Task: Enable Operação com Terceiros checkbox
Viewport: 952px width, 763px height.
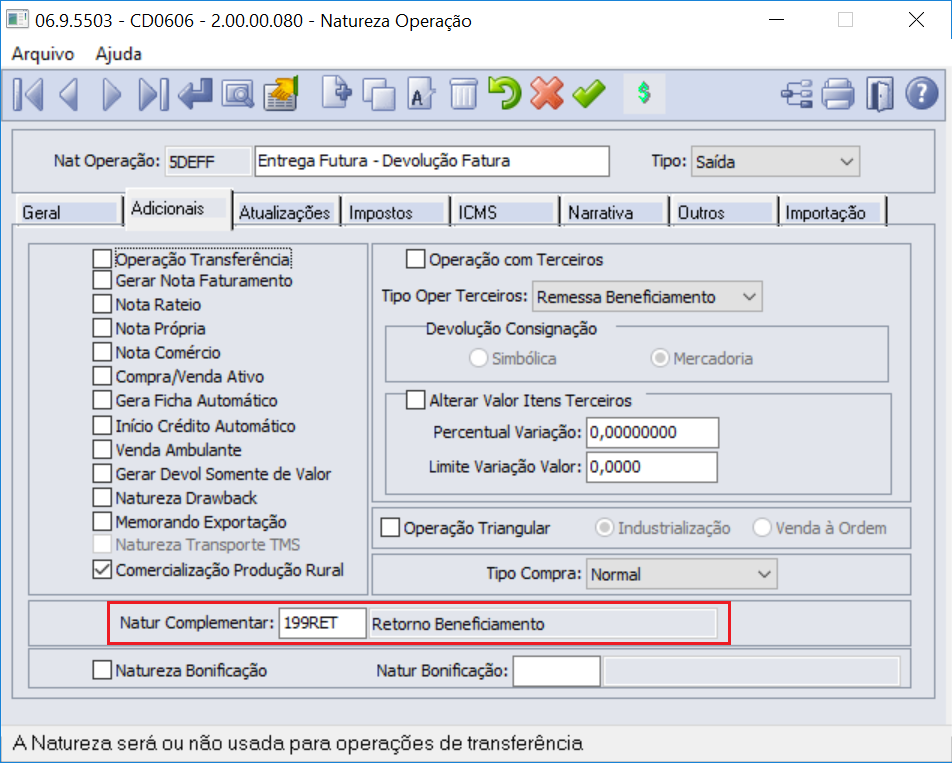Action: [x=415, y=259]
